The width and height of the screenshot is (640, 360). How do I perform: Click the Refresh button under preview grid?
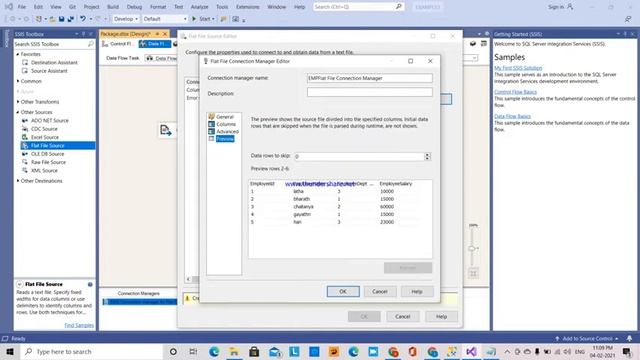point(408,268)
